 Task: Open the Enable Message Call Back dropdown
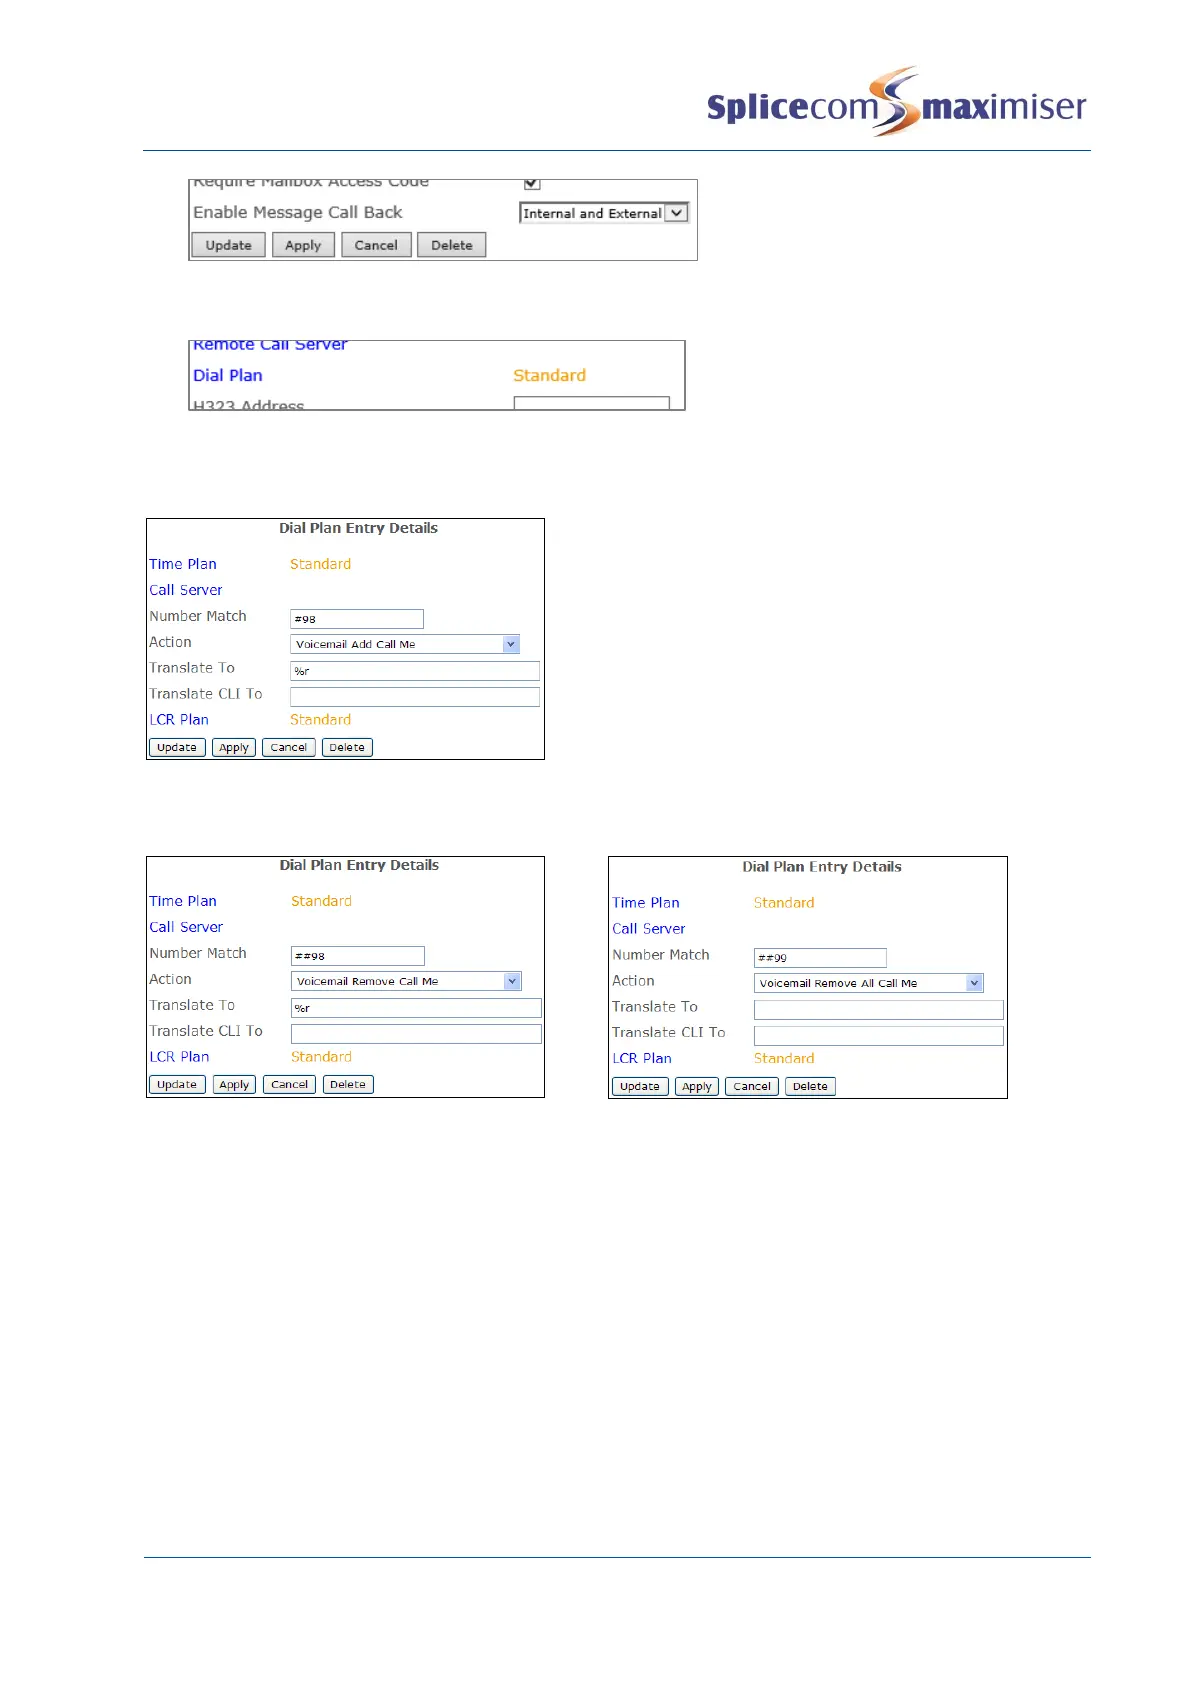tap(604, 213)
